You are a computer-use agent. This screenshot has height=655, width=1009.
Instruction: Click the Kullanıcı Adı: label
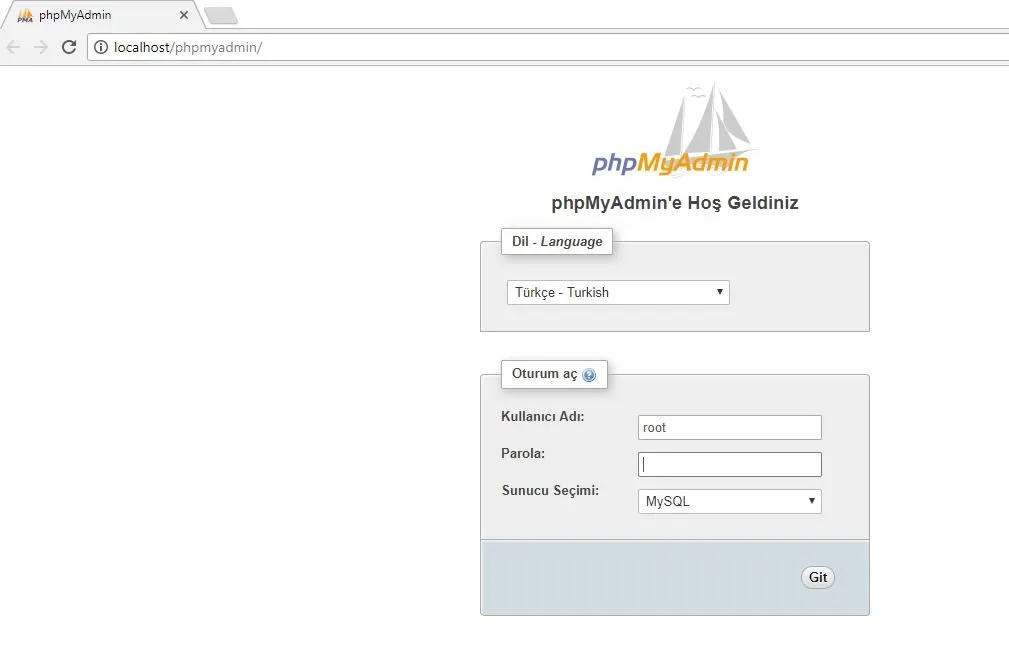(x=542, y=416)
